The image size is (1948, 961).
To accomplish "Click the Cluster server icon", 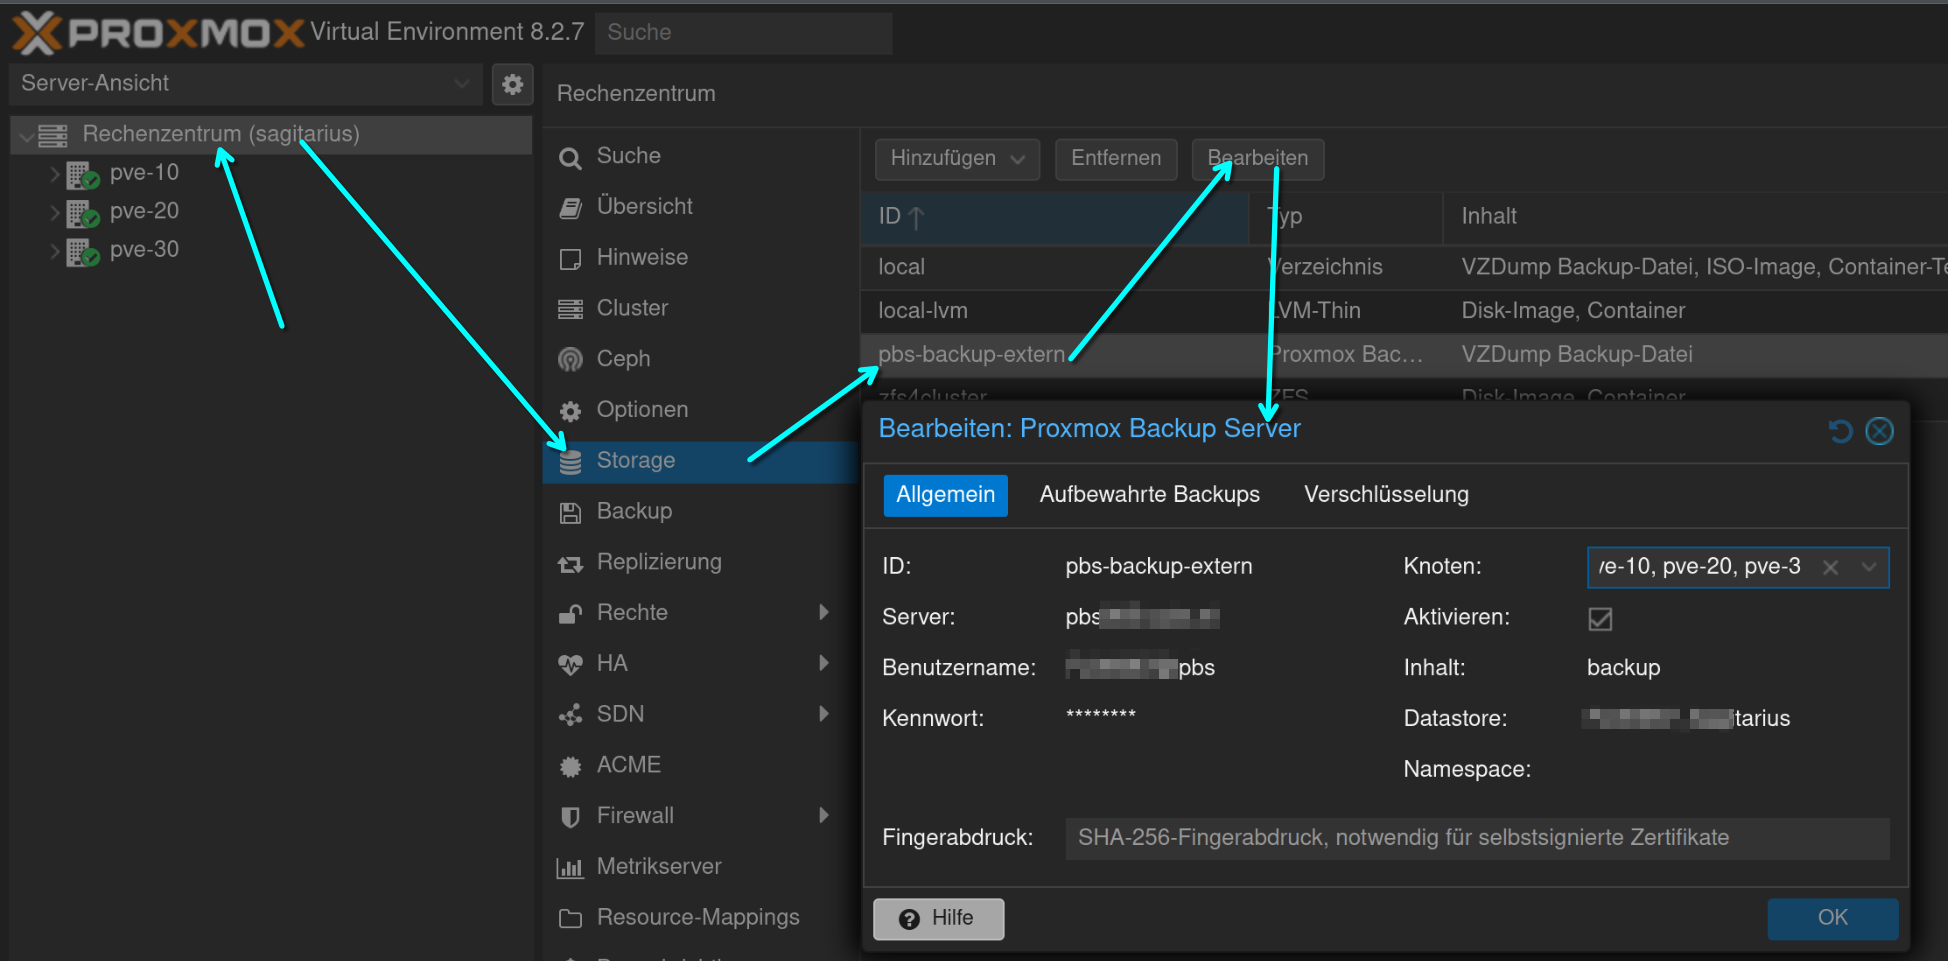I will (x=570, y=309).
